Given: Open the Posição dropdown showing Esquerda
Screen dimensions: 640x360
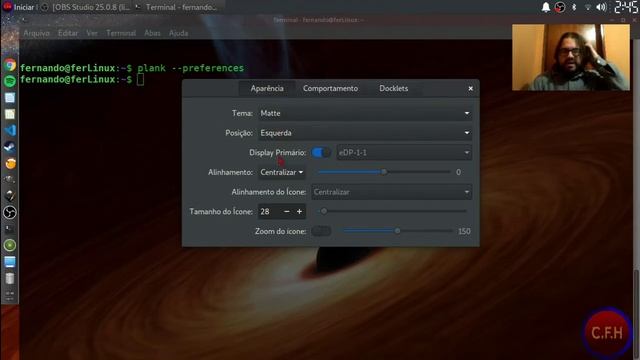Looking at the screenshot, I should coord(365,133).
